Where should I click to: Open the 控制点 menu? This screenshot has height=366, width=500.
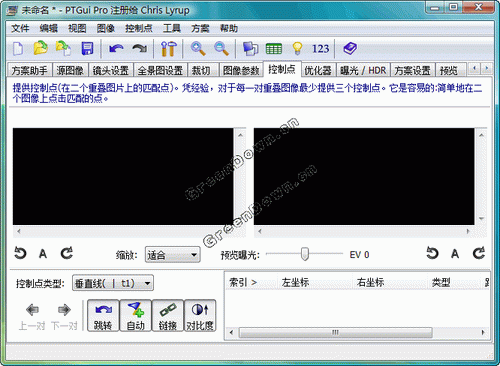tap(138, 28)
